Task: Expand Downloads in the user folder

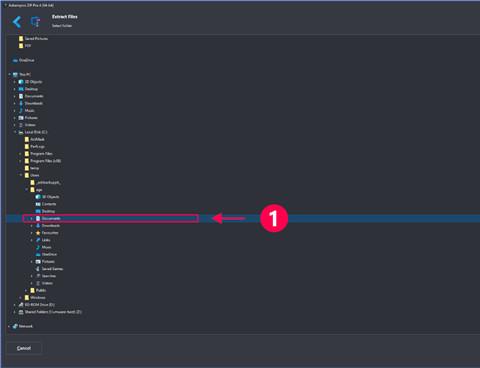Action: [32, 226]
